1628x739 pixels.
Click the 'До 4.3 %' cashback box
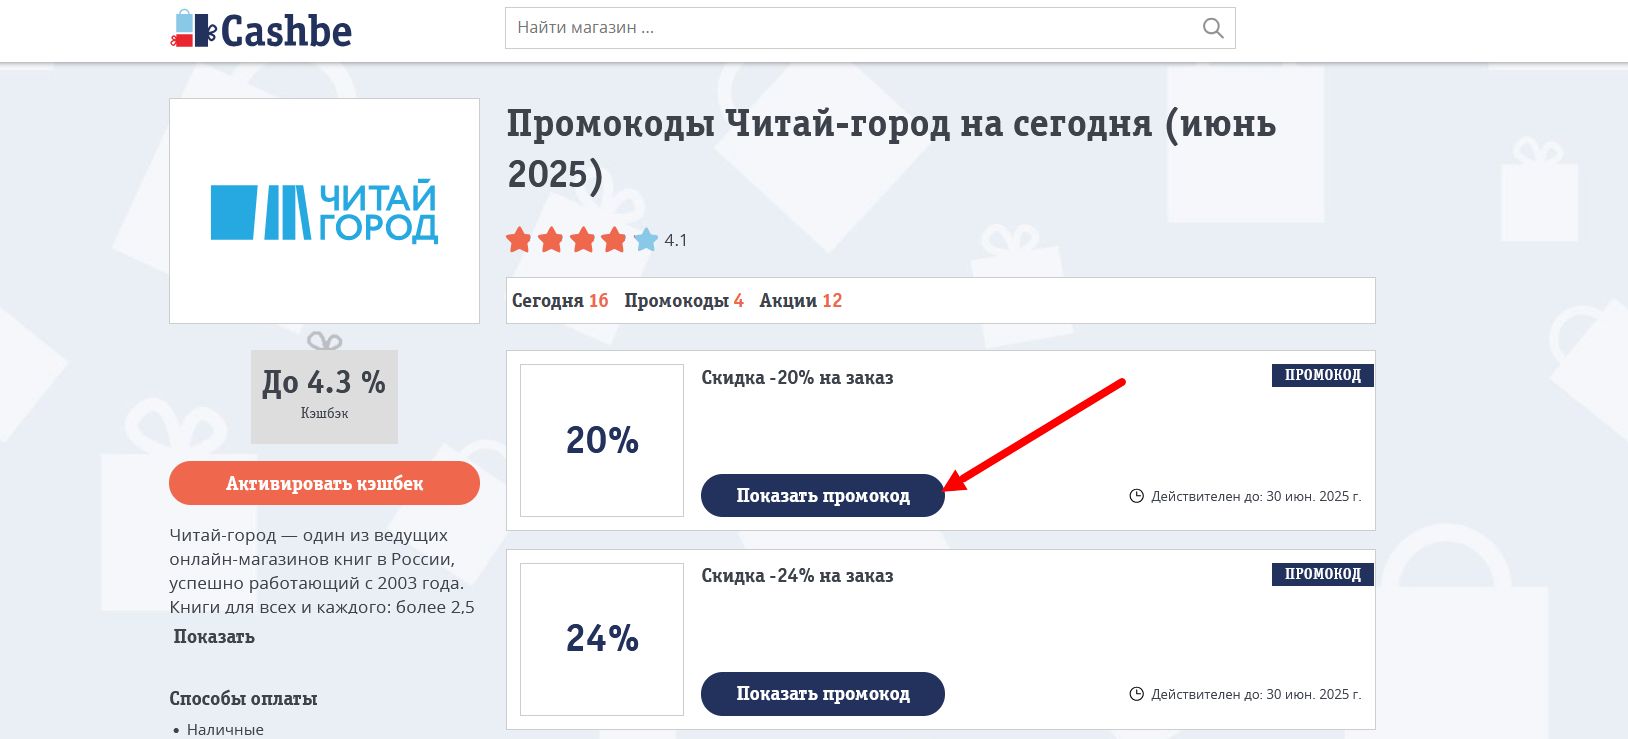pos(324,396)
